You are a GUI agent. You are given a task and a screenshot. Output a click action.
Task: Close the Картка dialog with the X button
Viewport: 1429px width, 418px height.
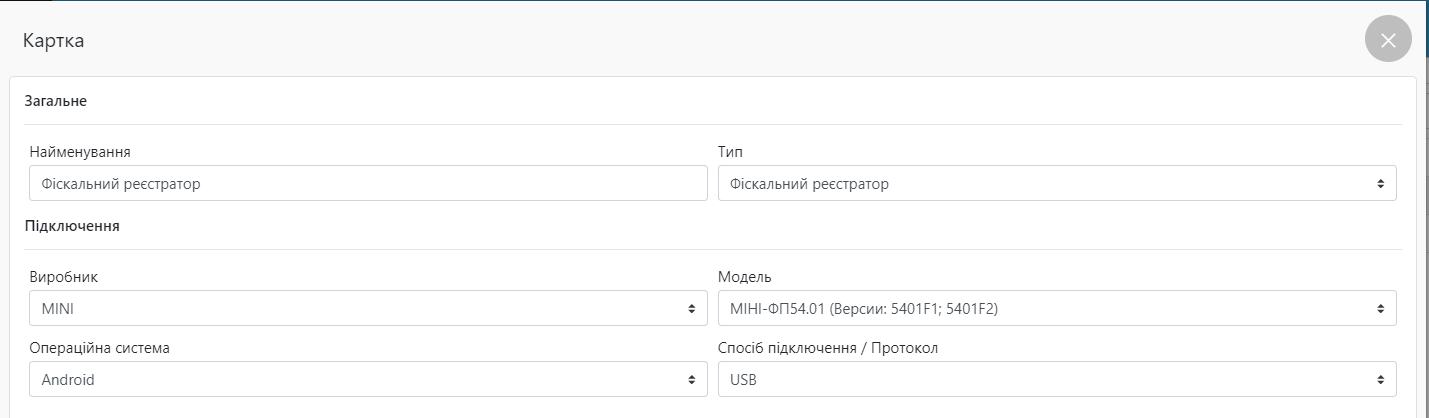pos(1387,40)
